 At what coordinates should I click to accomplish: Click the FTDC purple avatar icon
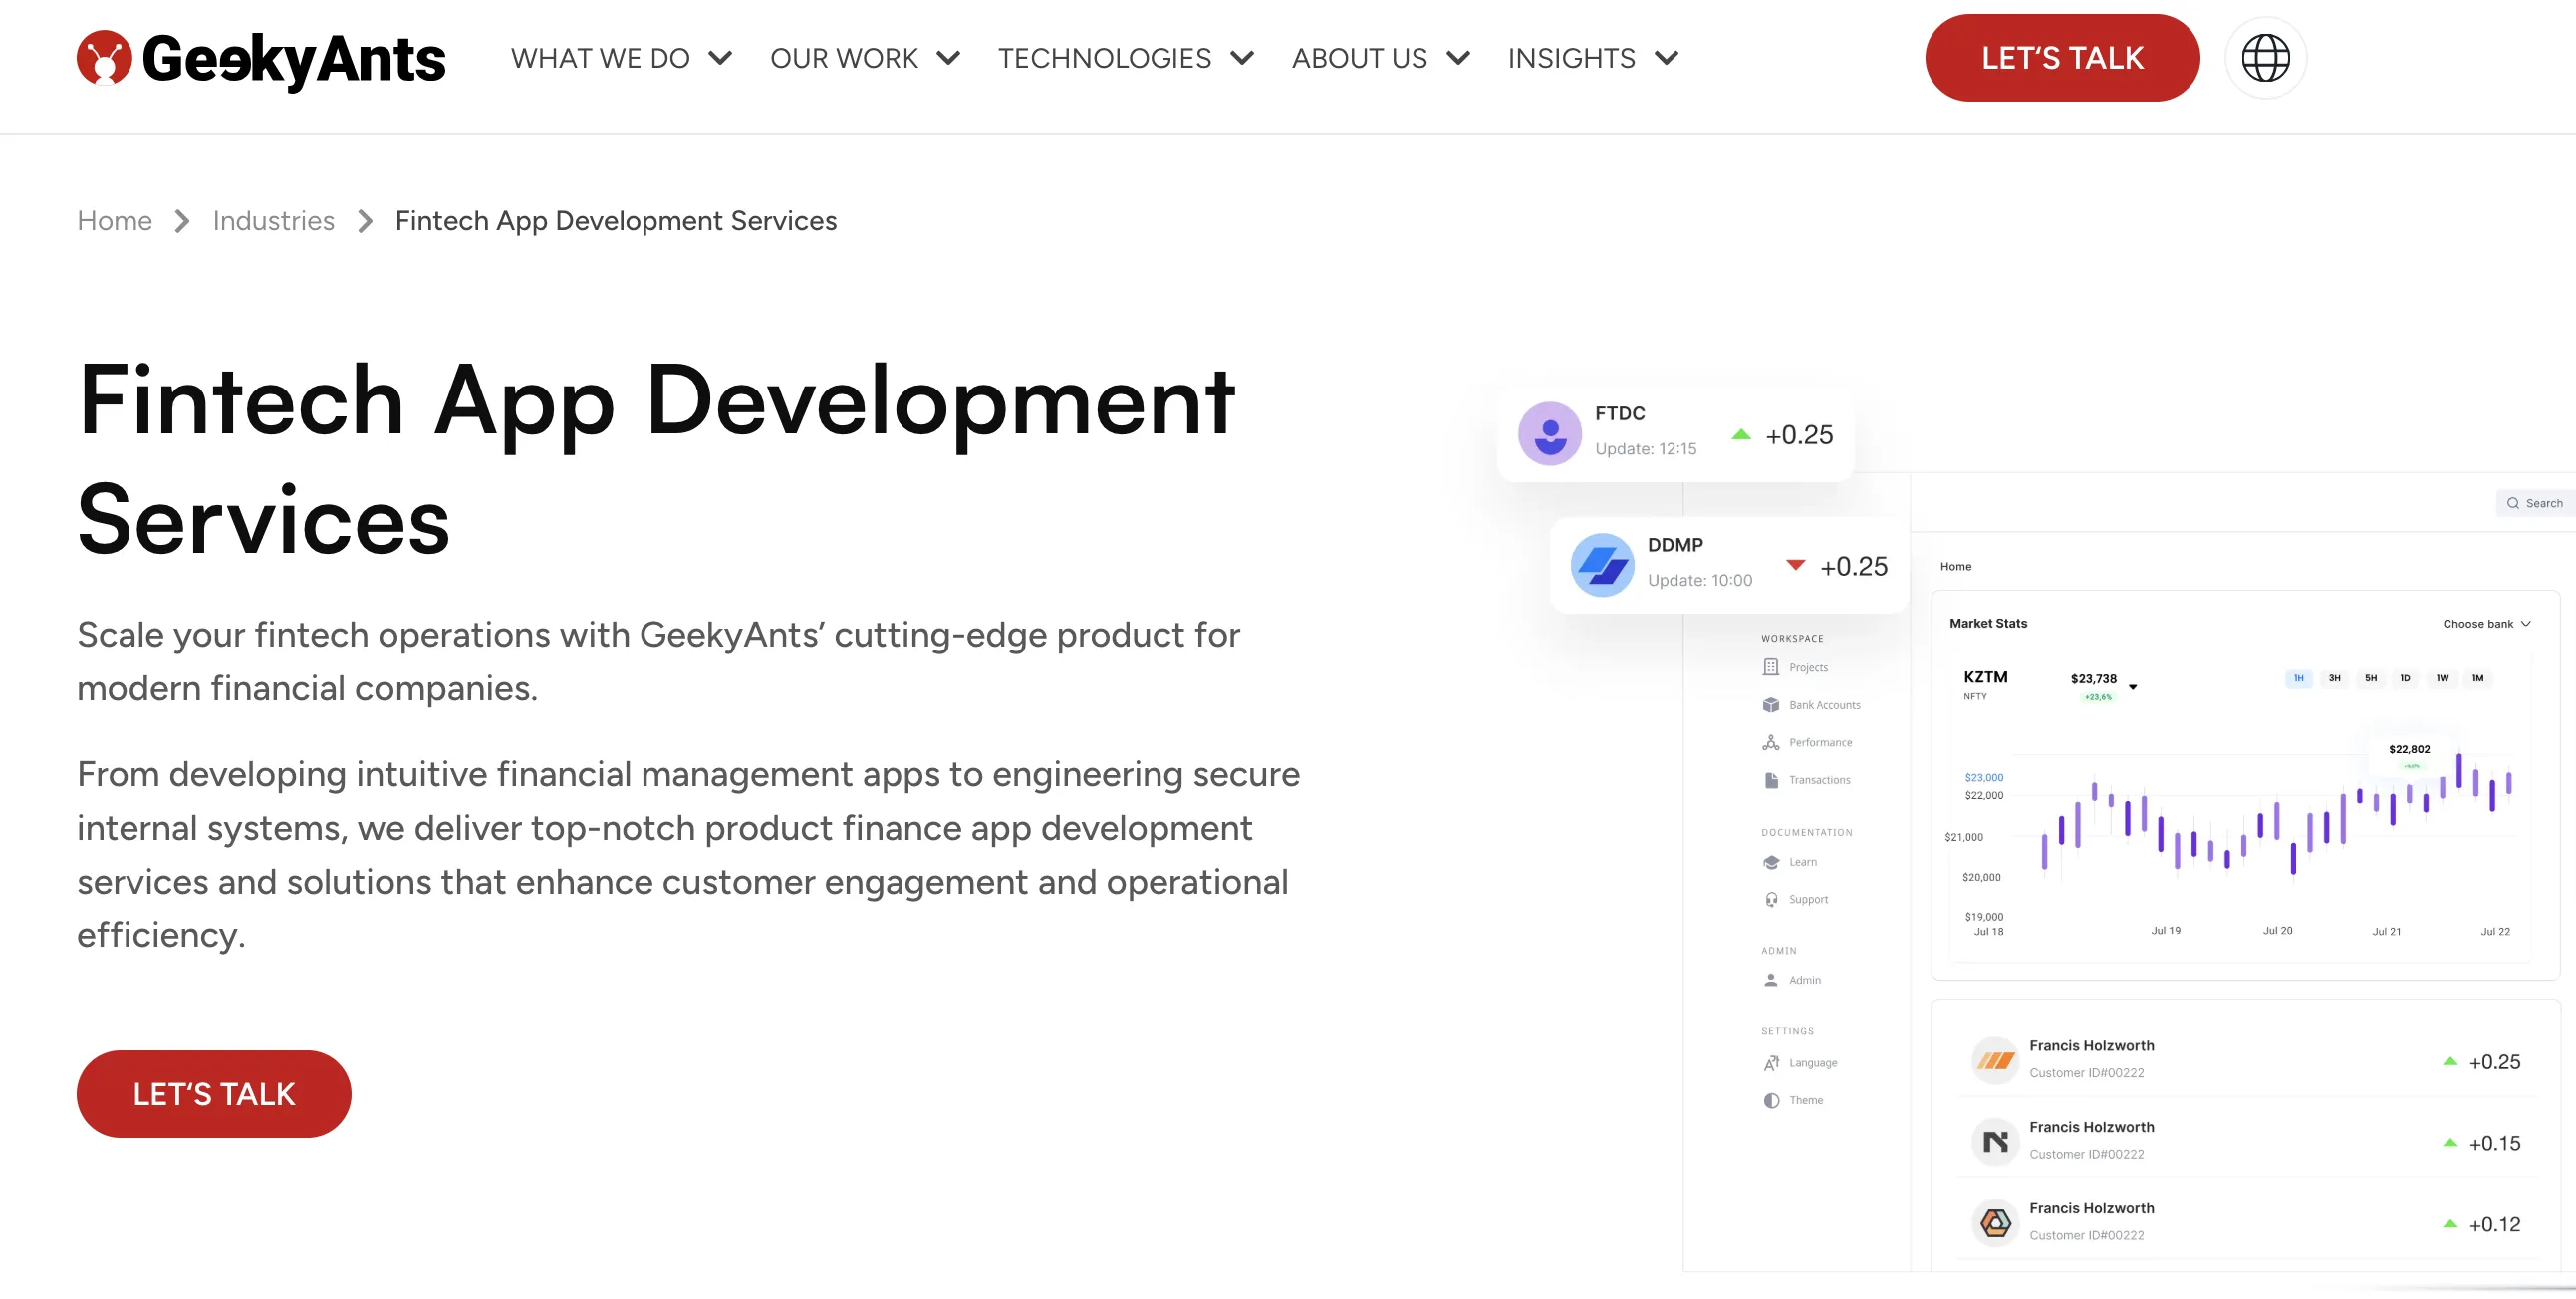point(1550,433)
